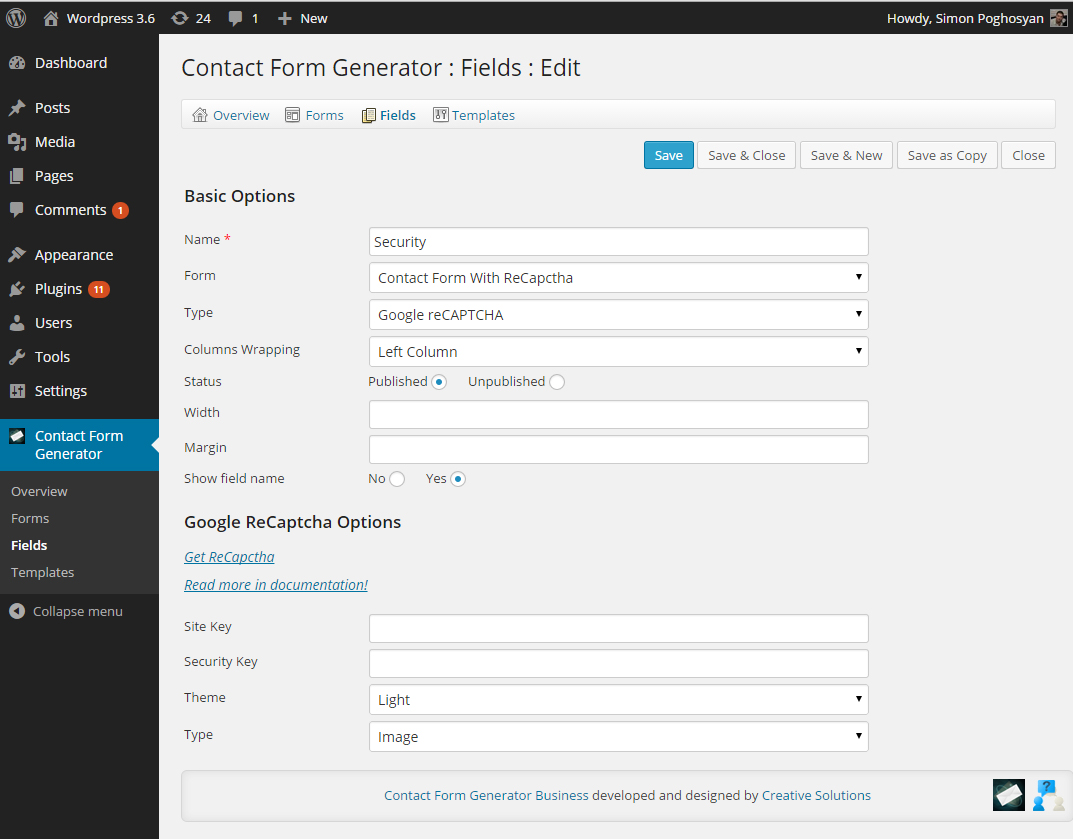Open Templates in the sidebar submenu
Screen dimensions: 1073x839
click(x=42, y=572)
